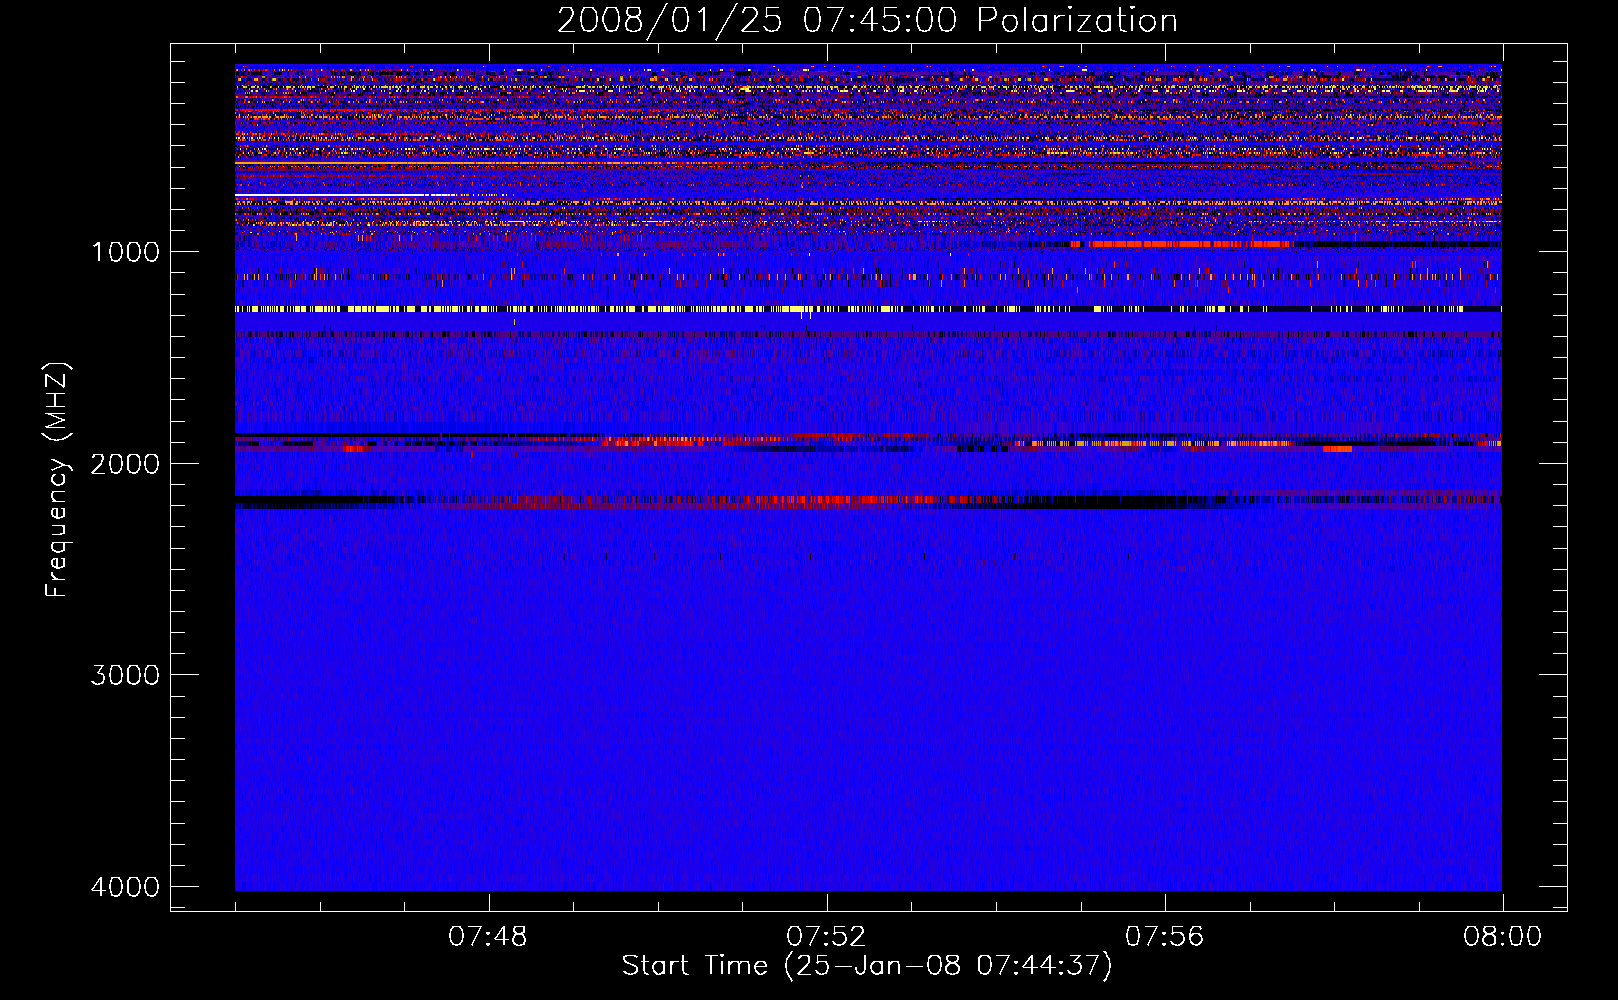Click the 'Start Time (25-Jan-08 07:44:37)' label

[x=867, y=966]
